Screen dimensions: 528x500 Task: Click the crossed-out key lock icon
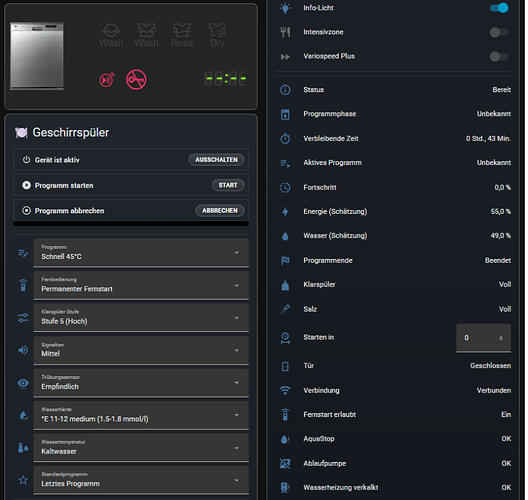(x=136, y=80)
